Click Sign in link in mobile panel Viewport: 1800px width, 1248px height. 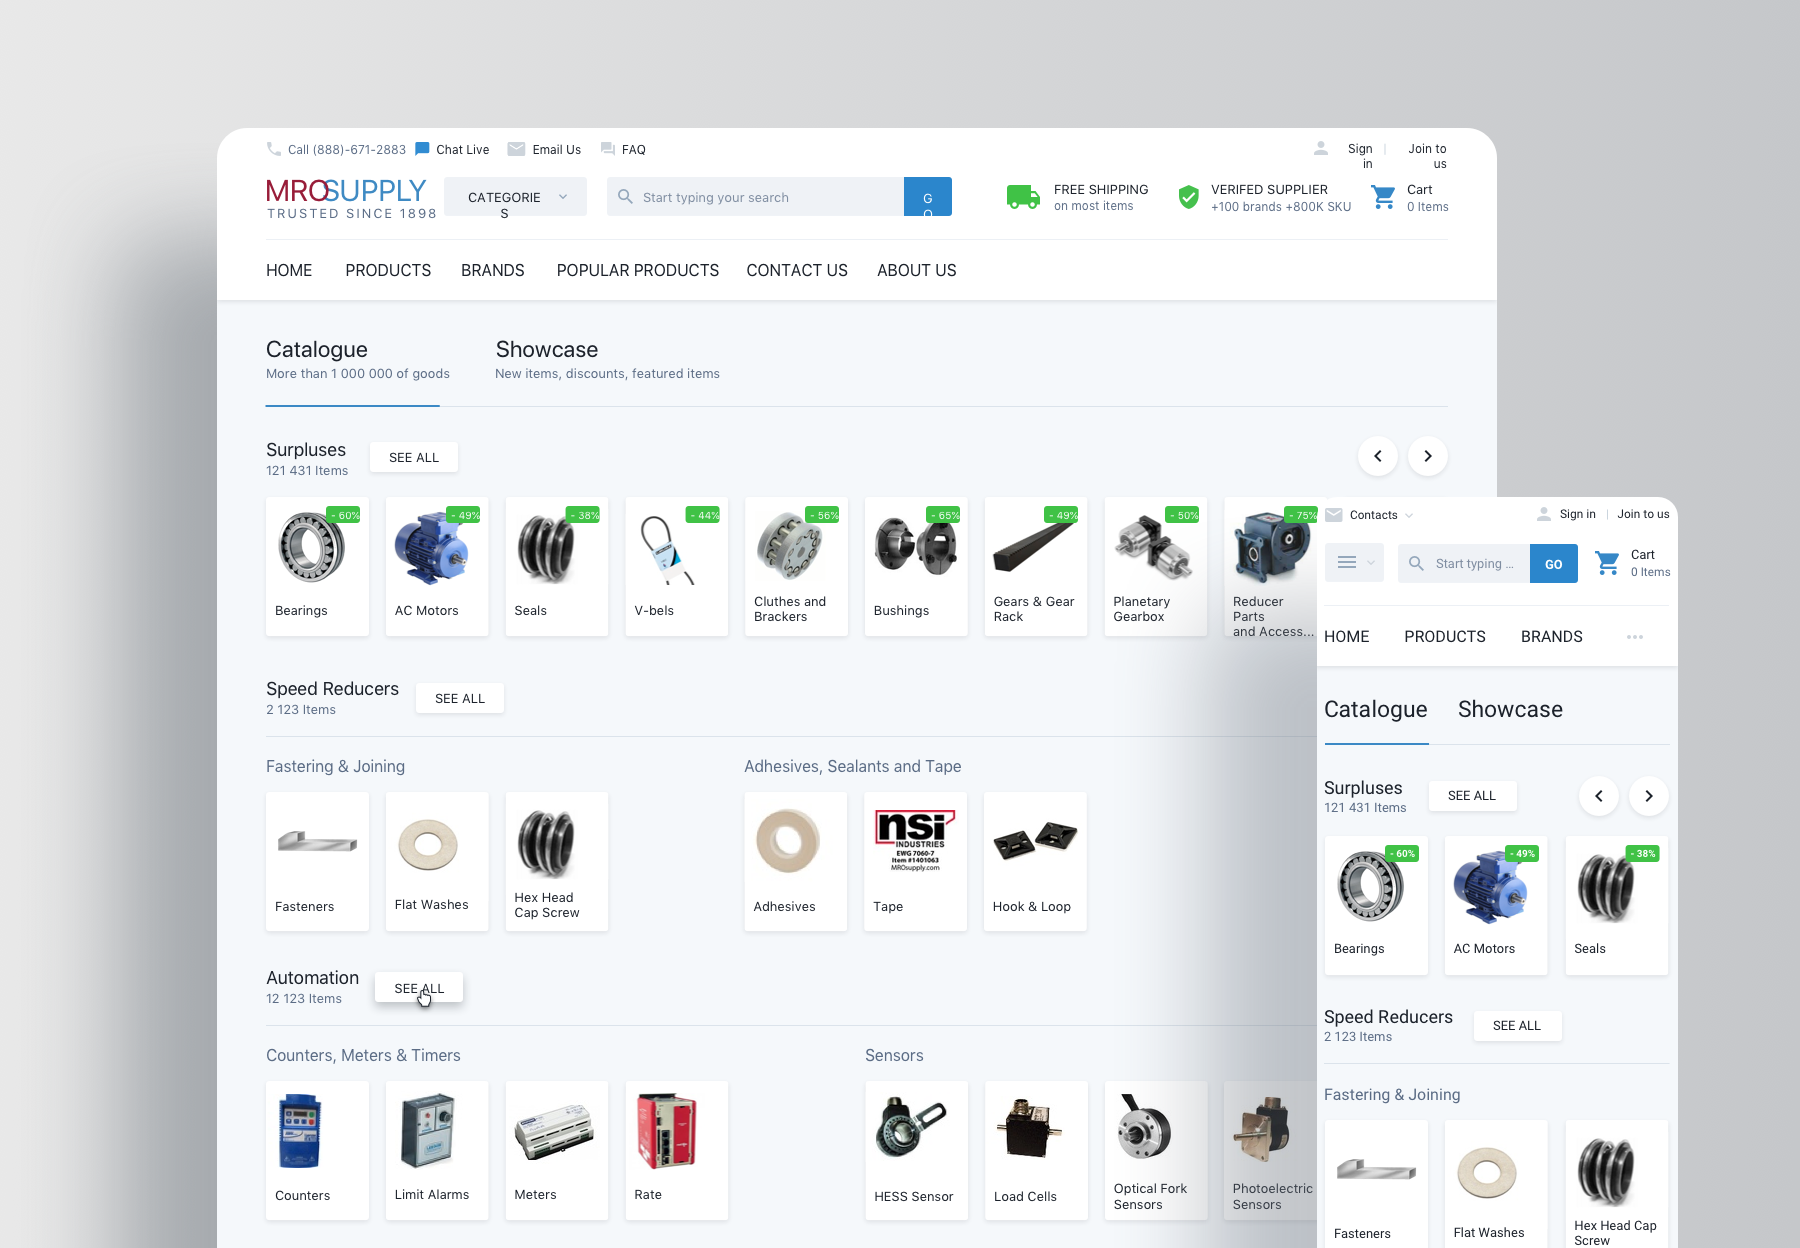click(1578, 515)
